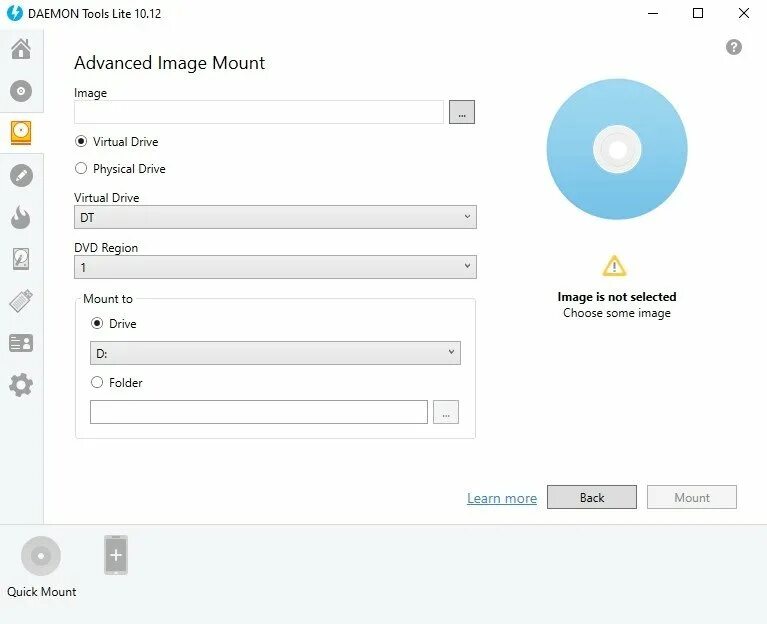Viewport: 767px width, 624px height.
Task: Browse for a mount folder
Action: point(446,412)
